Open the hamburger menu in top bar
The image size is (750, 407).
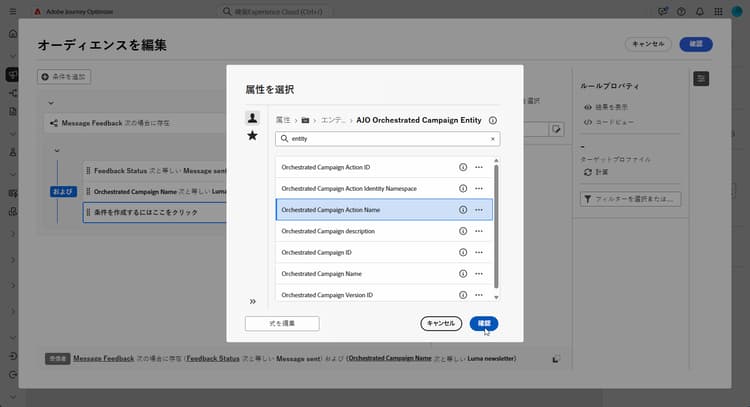click(13, 11)
